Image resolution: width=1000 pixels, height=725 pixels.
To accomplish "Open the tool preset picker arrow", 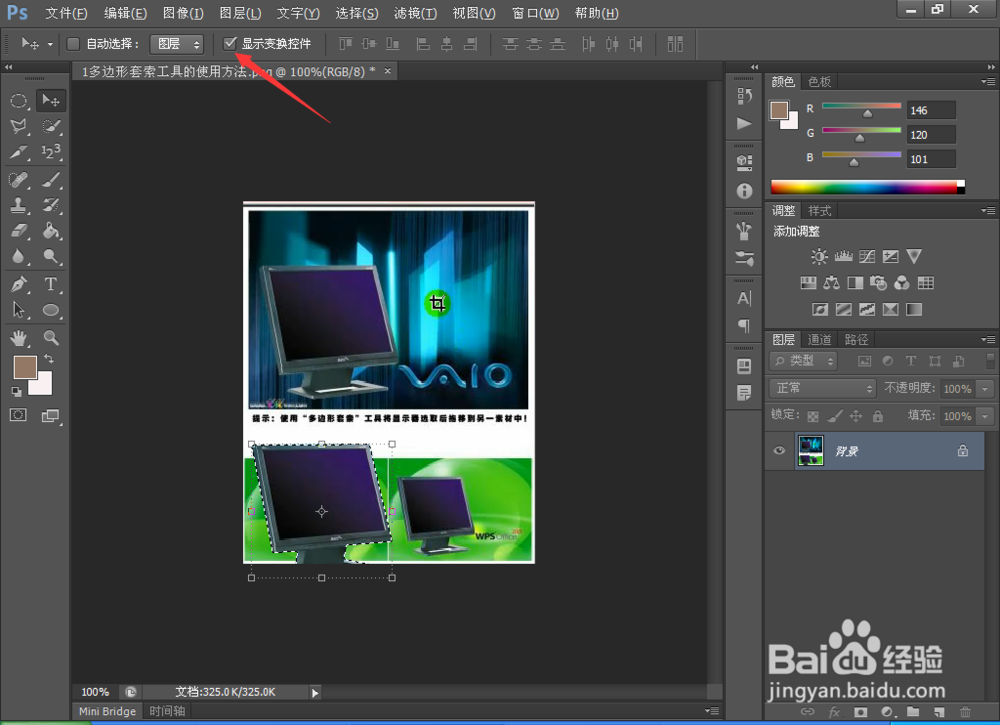I will (x=50, y=44).
